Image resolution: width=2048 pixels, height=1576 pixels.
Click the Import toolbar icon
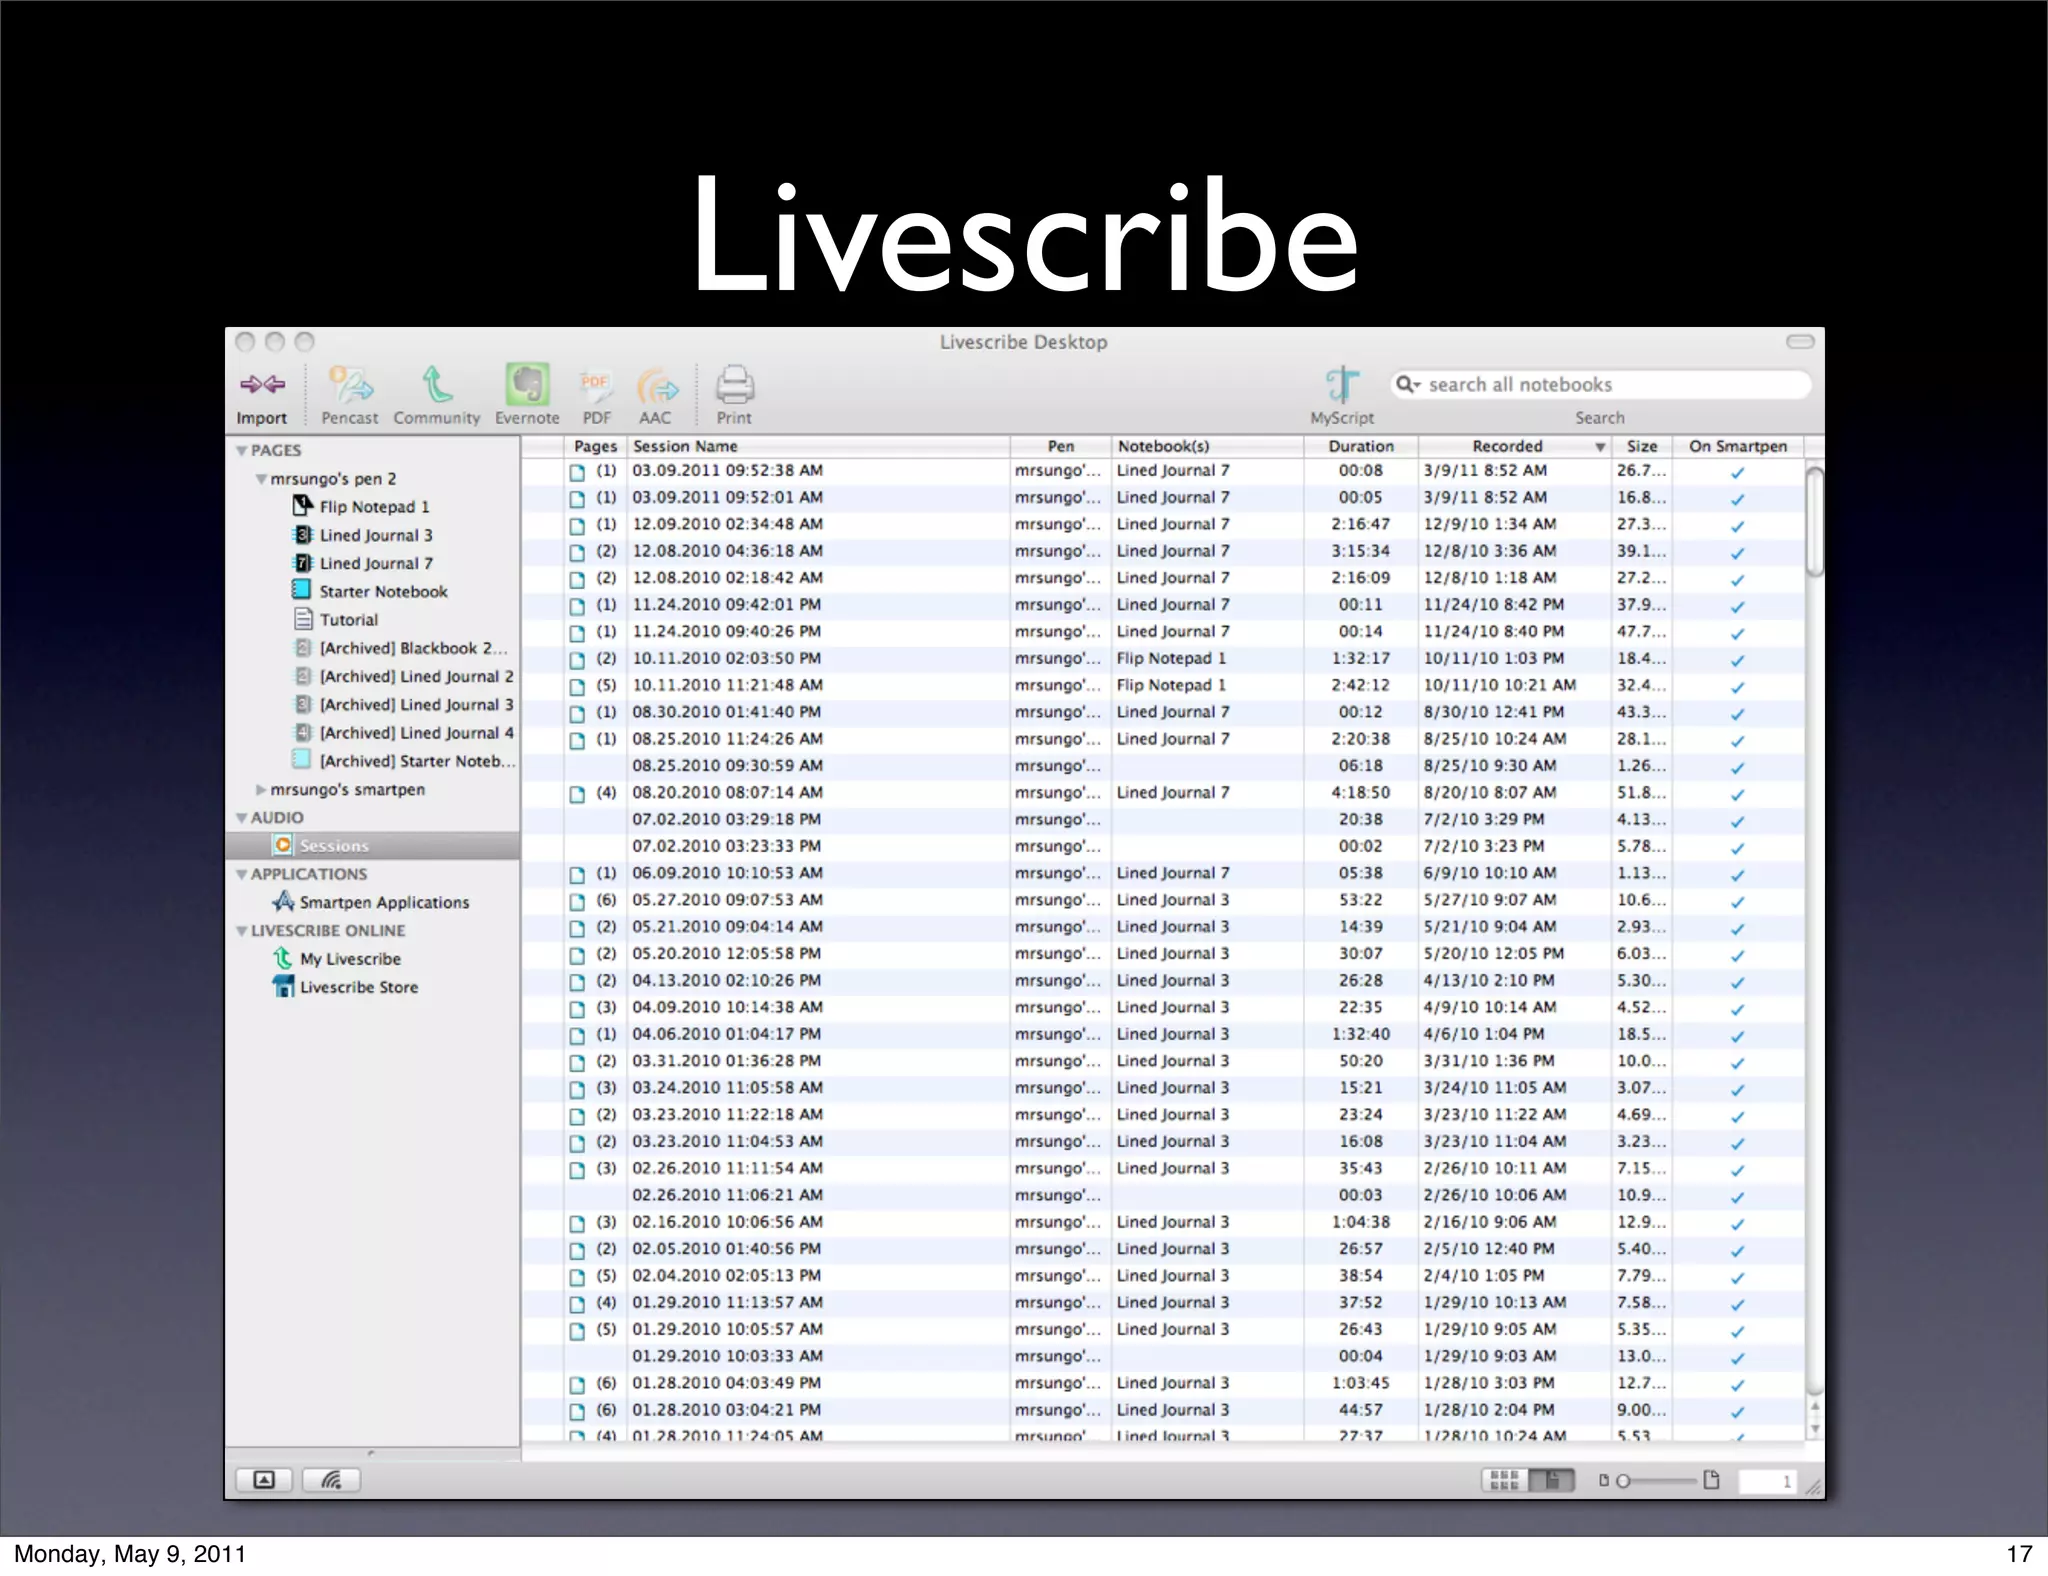pos(262,385)
